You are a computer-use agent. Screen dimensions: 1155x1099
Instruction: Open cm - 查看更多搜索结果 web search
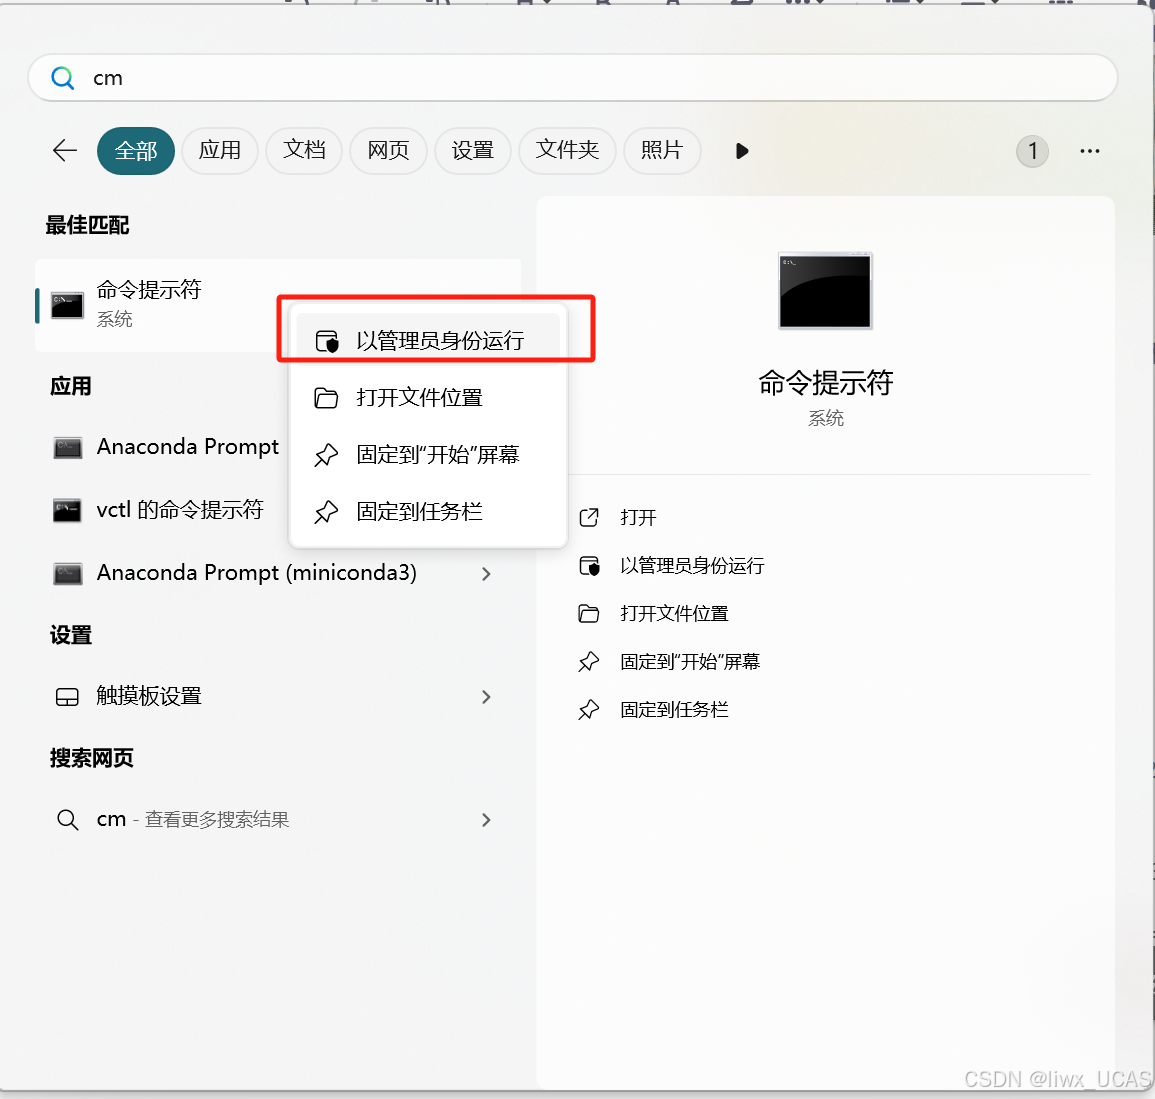click(x=278, y=819)
